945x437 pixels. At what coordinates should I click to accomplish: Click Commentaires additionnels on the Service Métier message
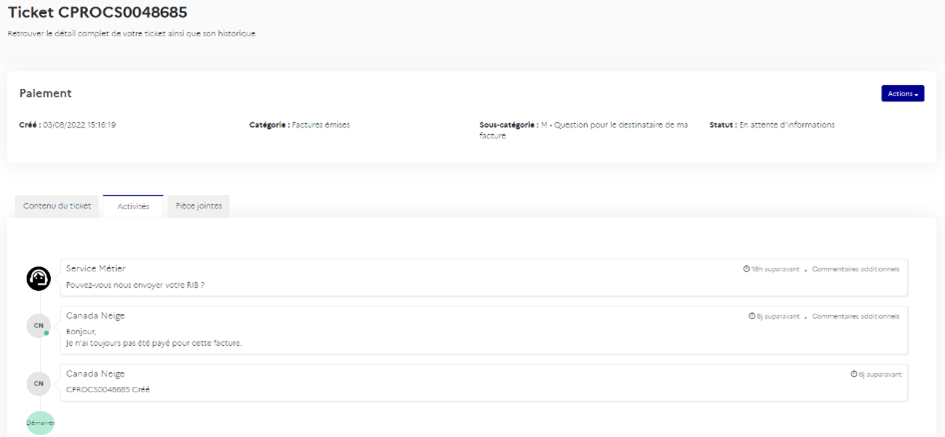pyautogui.click(x=855, y=269)
